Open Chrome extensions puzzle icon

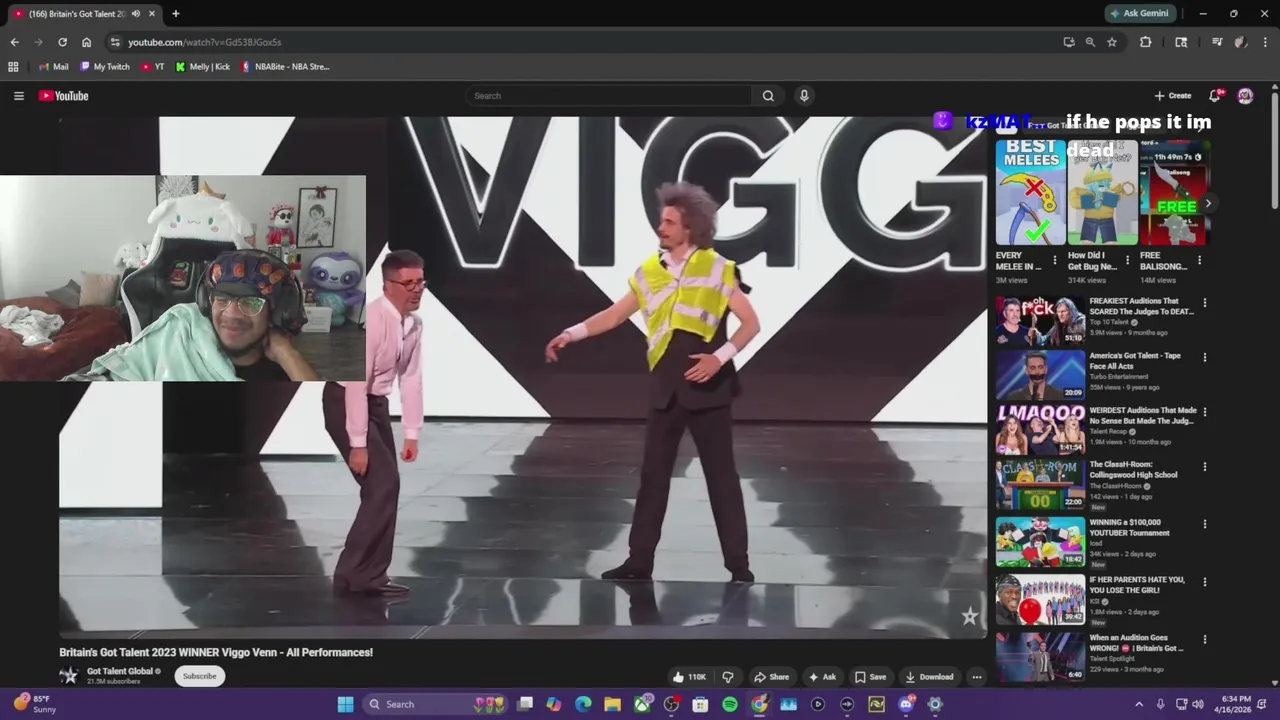1146,42
